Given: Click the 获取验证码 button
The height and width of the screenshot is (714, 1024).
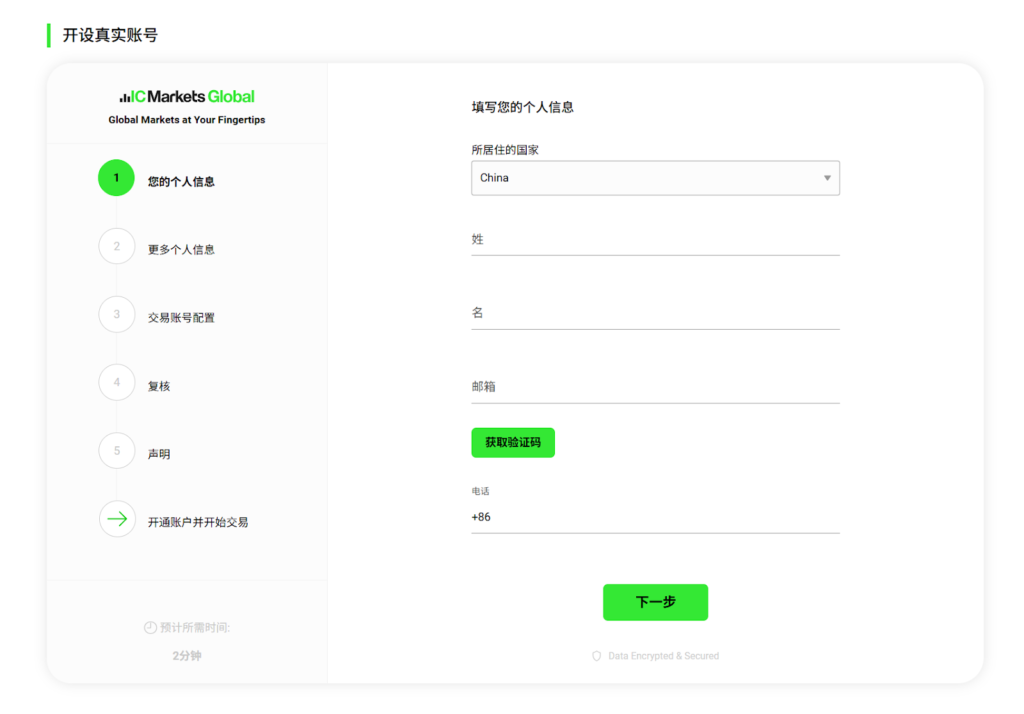Looking at the screenshot, I should pyautogui.click(x=513, y=442).
